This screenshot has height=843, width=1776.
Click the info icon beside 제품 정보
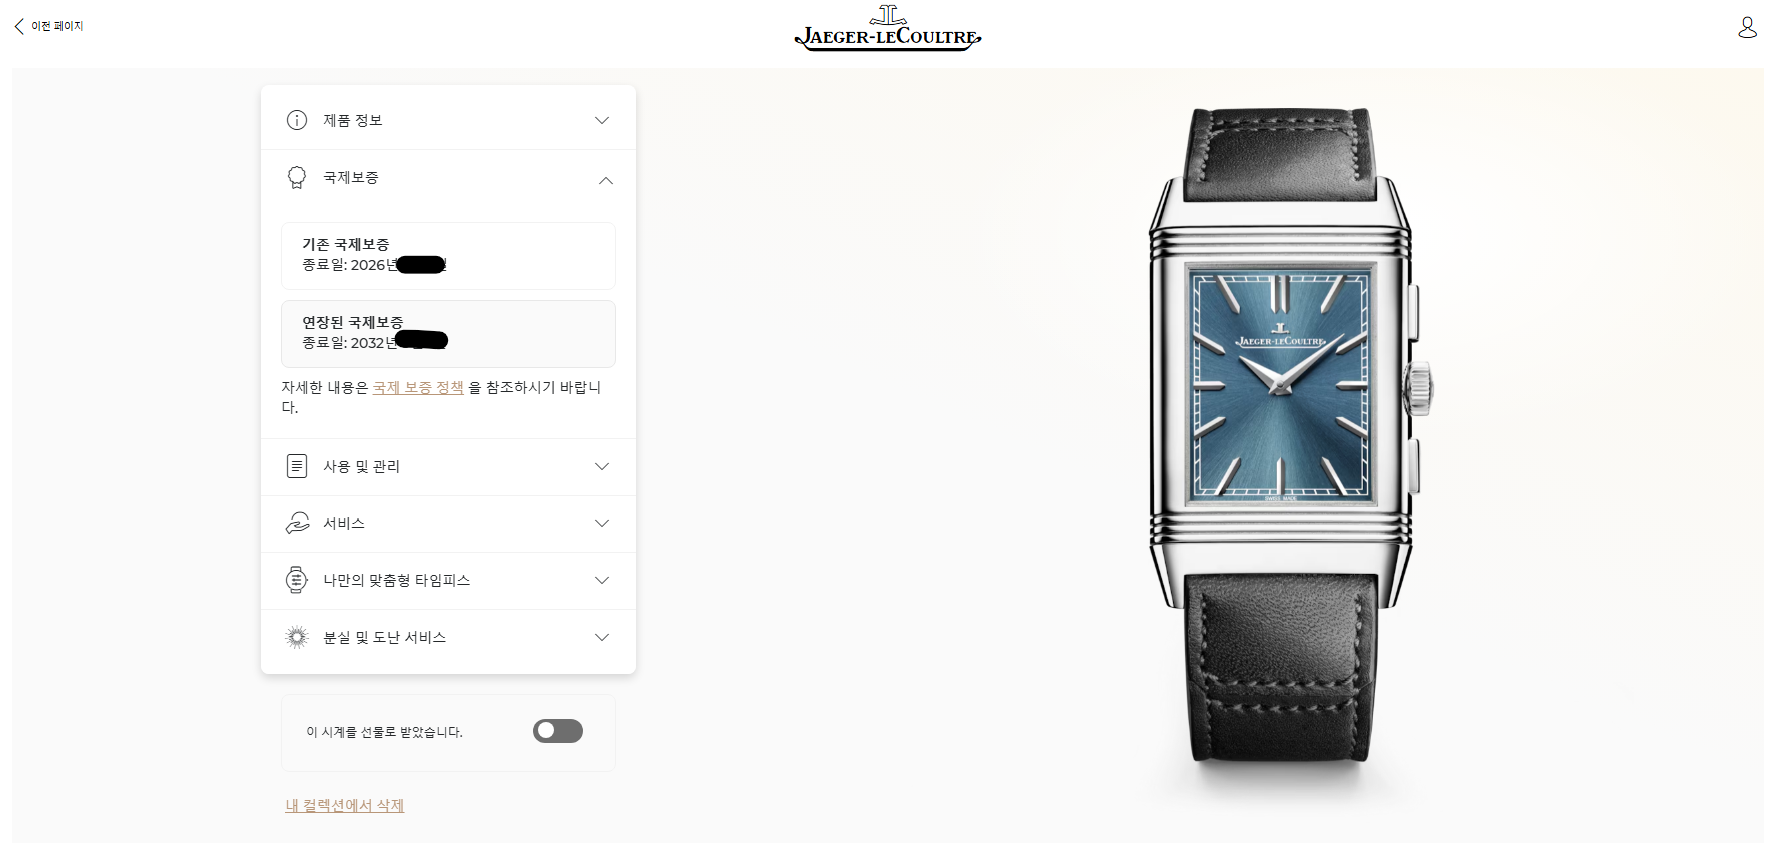297,120
